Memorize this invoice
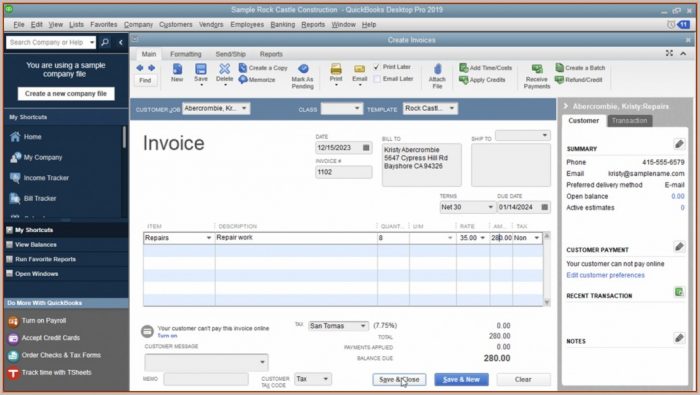This screenshot has width=700, height=395. tap(257, 80)
